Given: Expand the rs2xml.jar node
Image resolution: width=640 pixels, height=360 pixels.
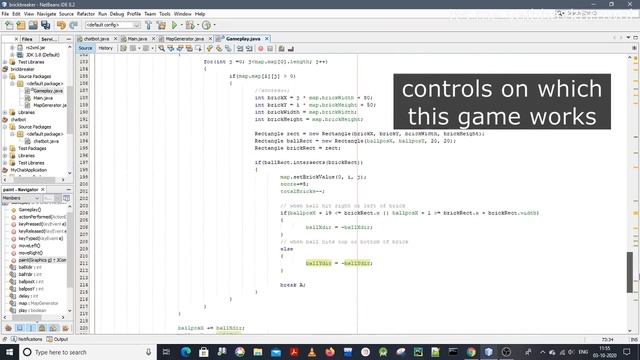Looking at the screenshot, I should pyautogui.click(x=12, y=47).
